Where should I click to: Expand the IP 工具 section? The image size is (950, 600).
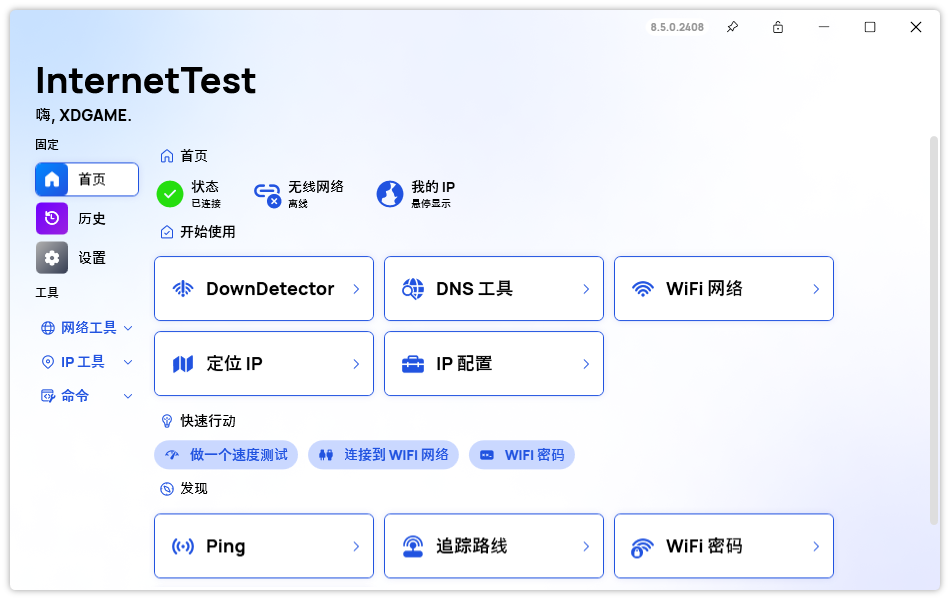coord(79,361)
